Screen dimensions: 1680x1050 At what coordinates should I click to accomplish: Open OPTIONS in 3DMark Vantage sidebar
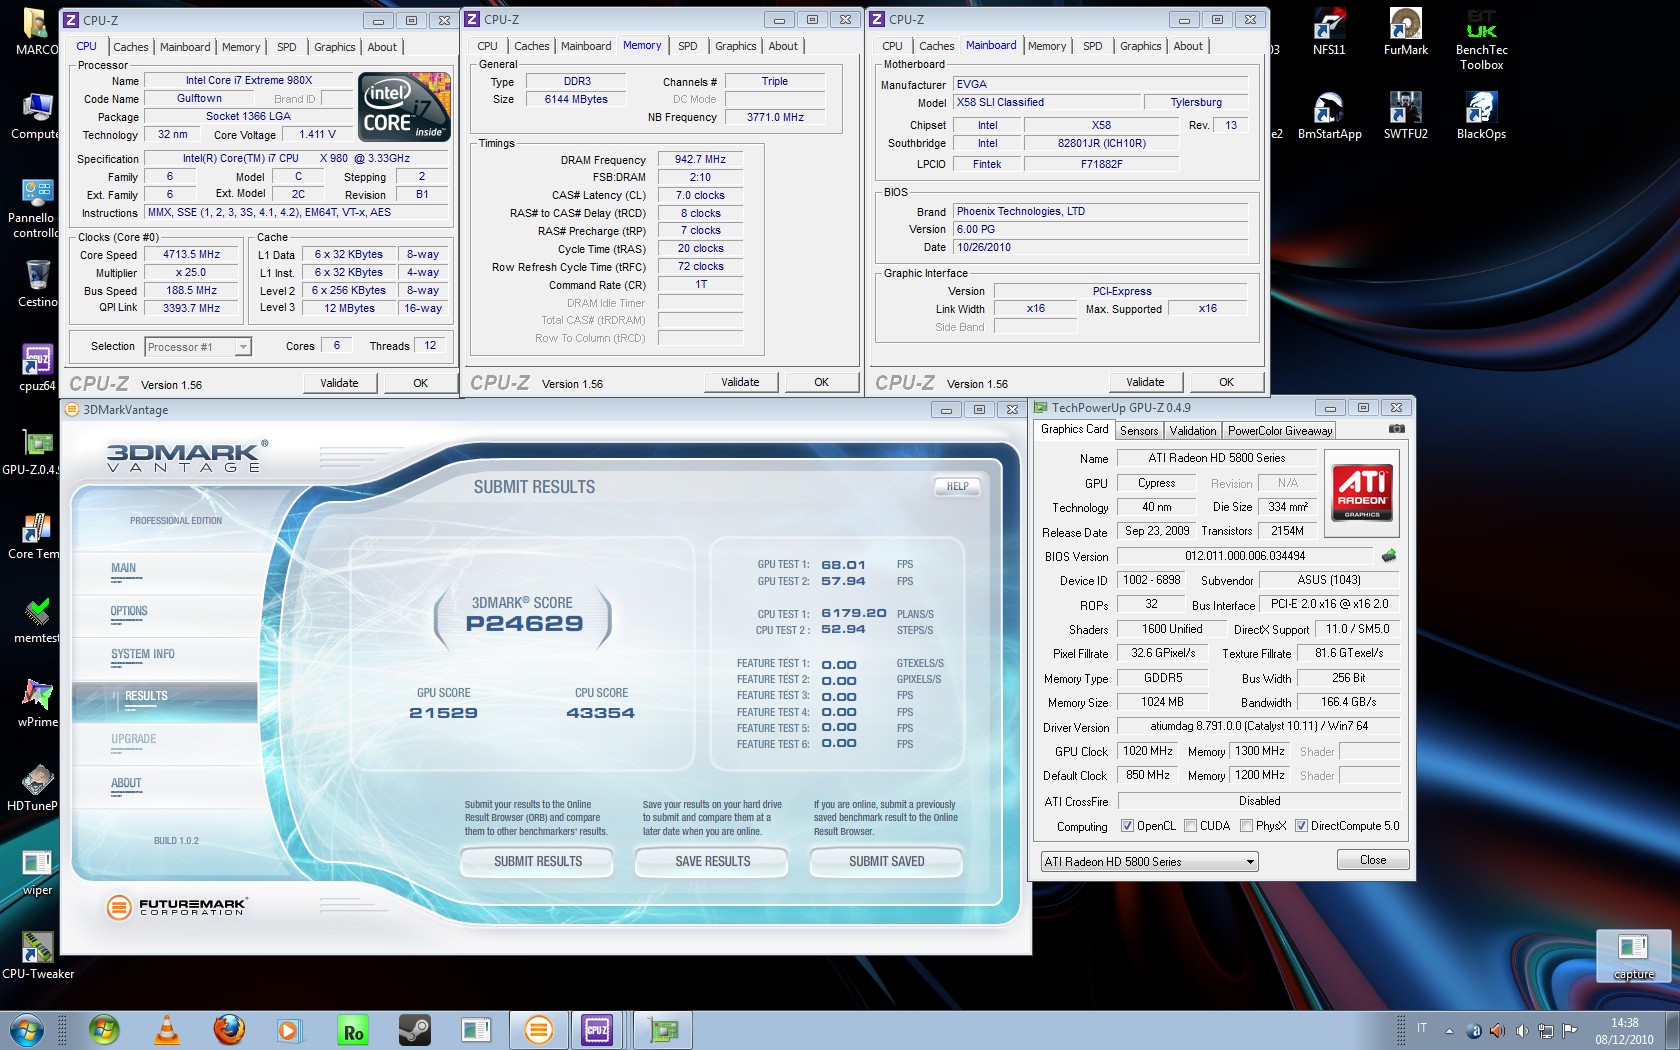(129, 611)
